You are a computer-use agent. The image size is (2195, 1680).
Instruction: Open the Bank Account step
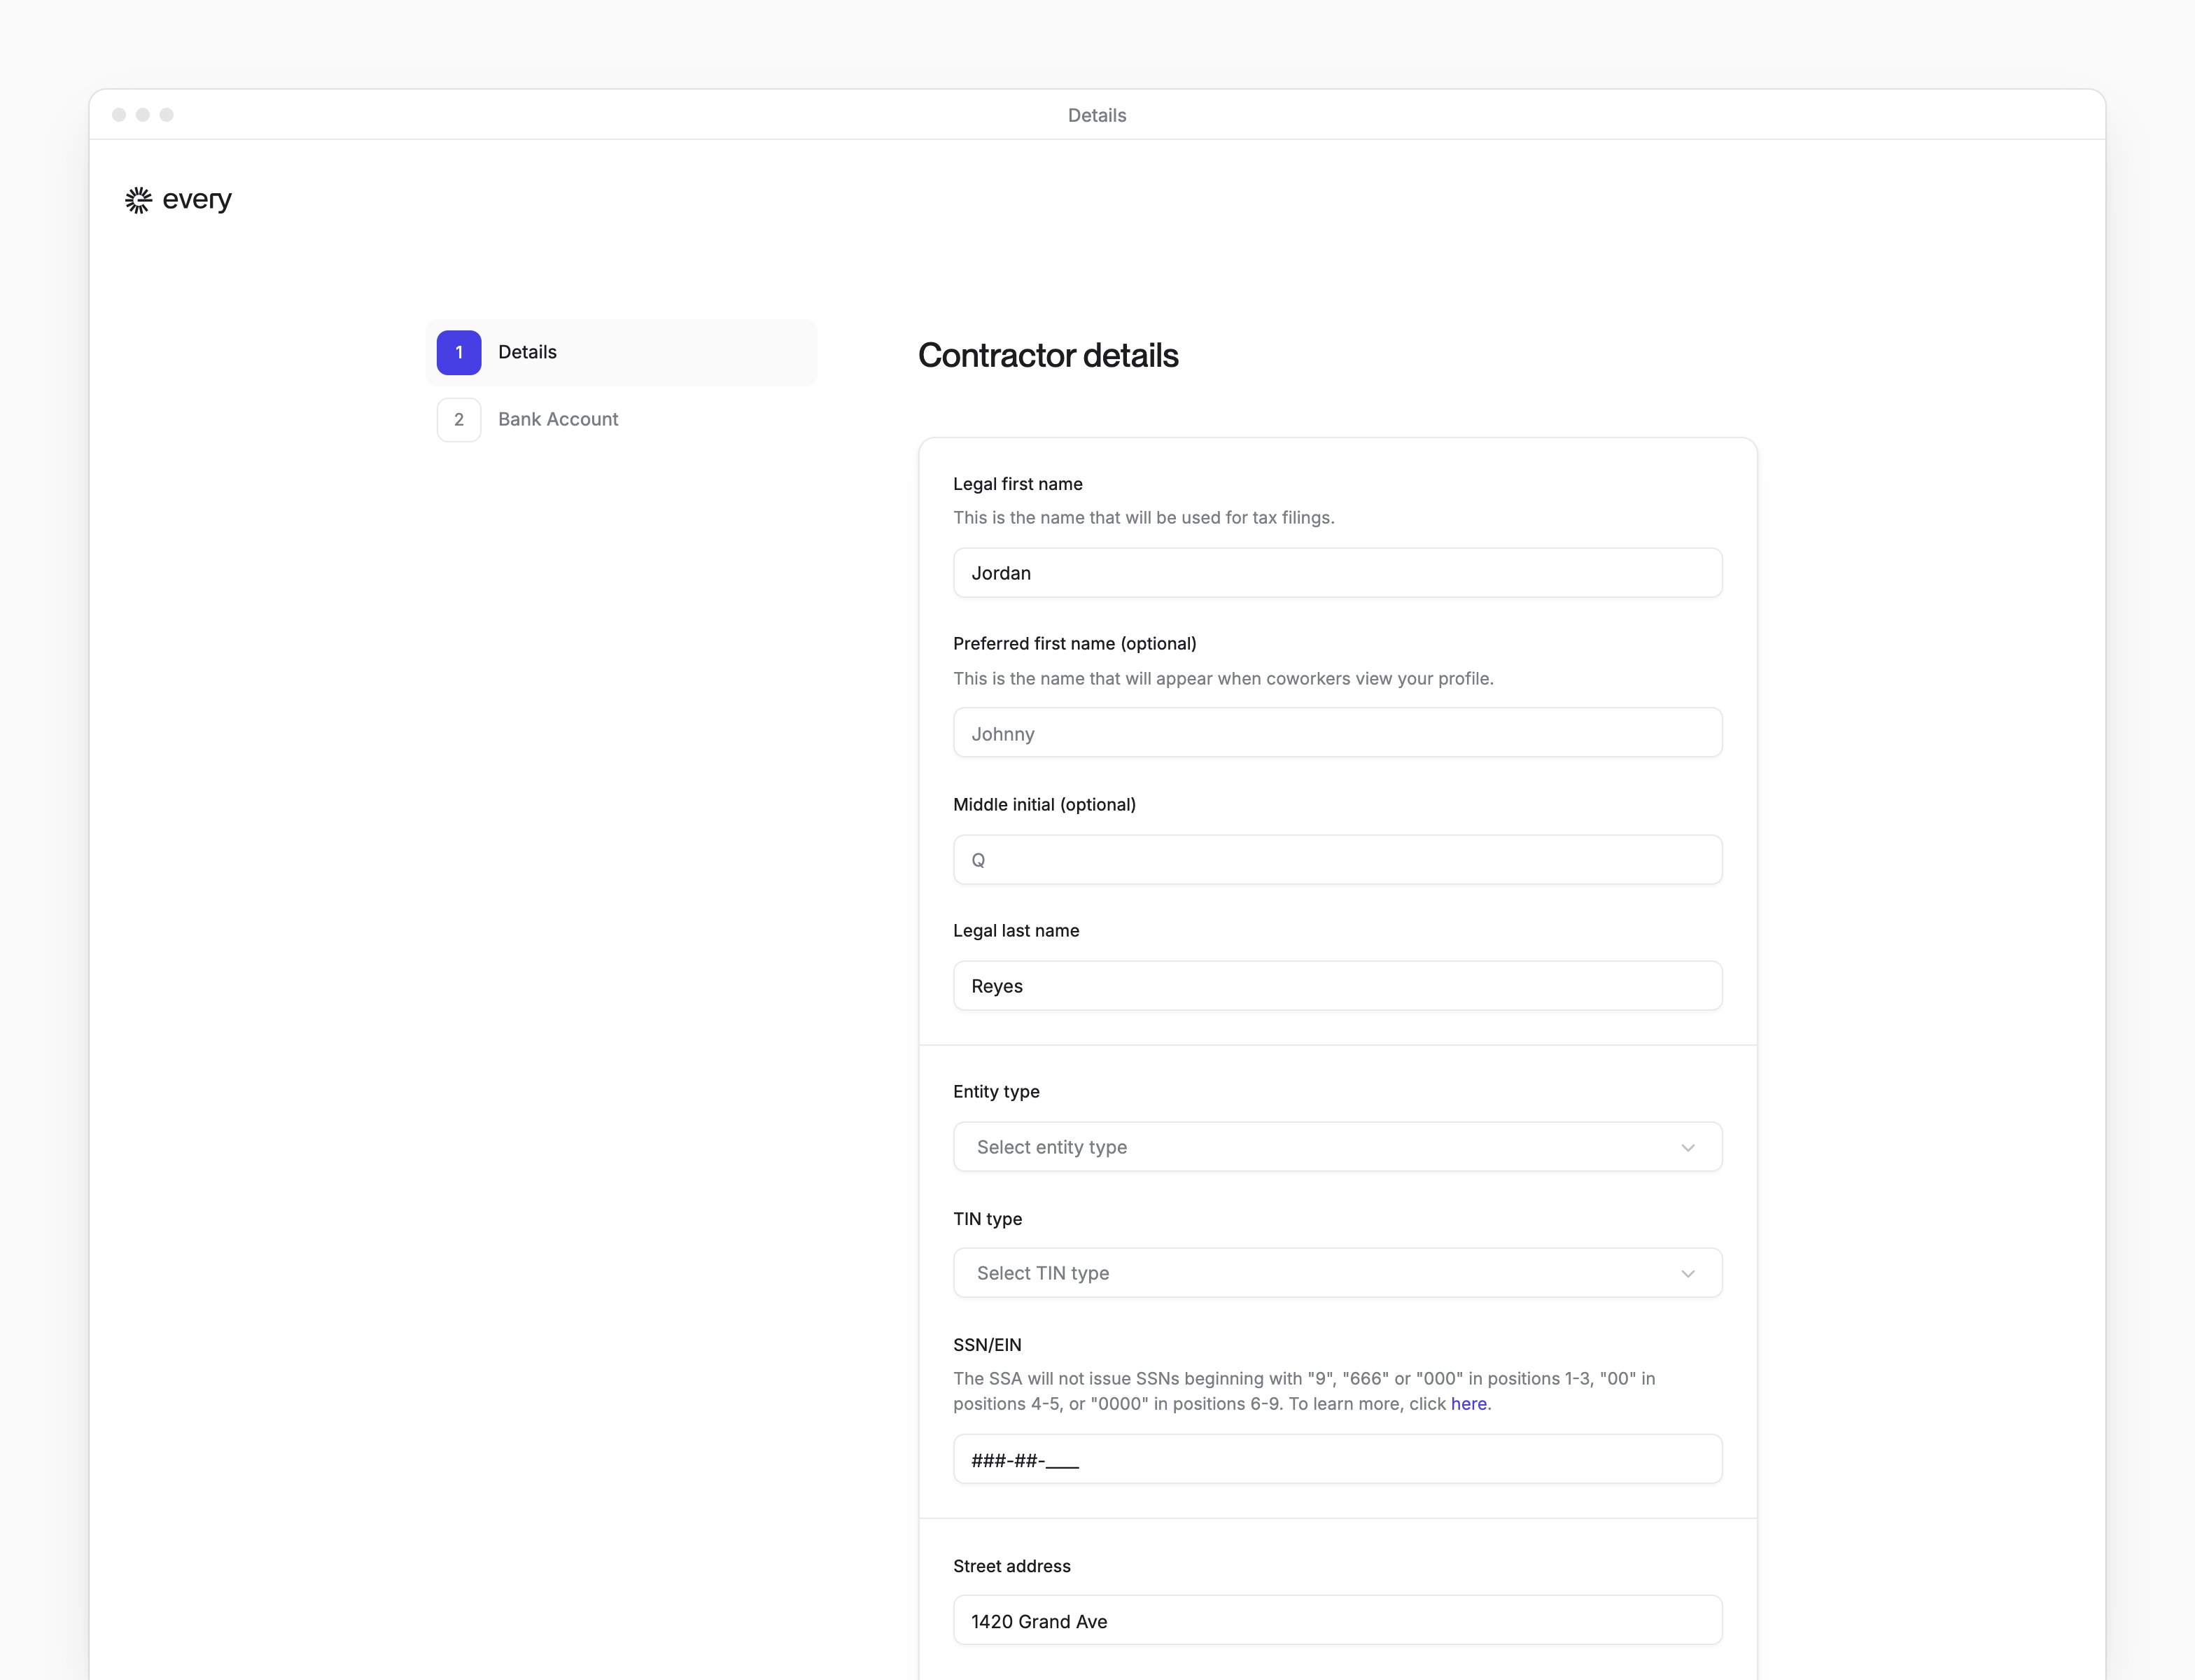tap(621, 419)
